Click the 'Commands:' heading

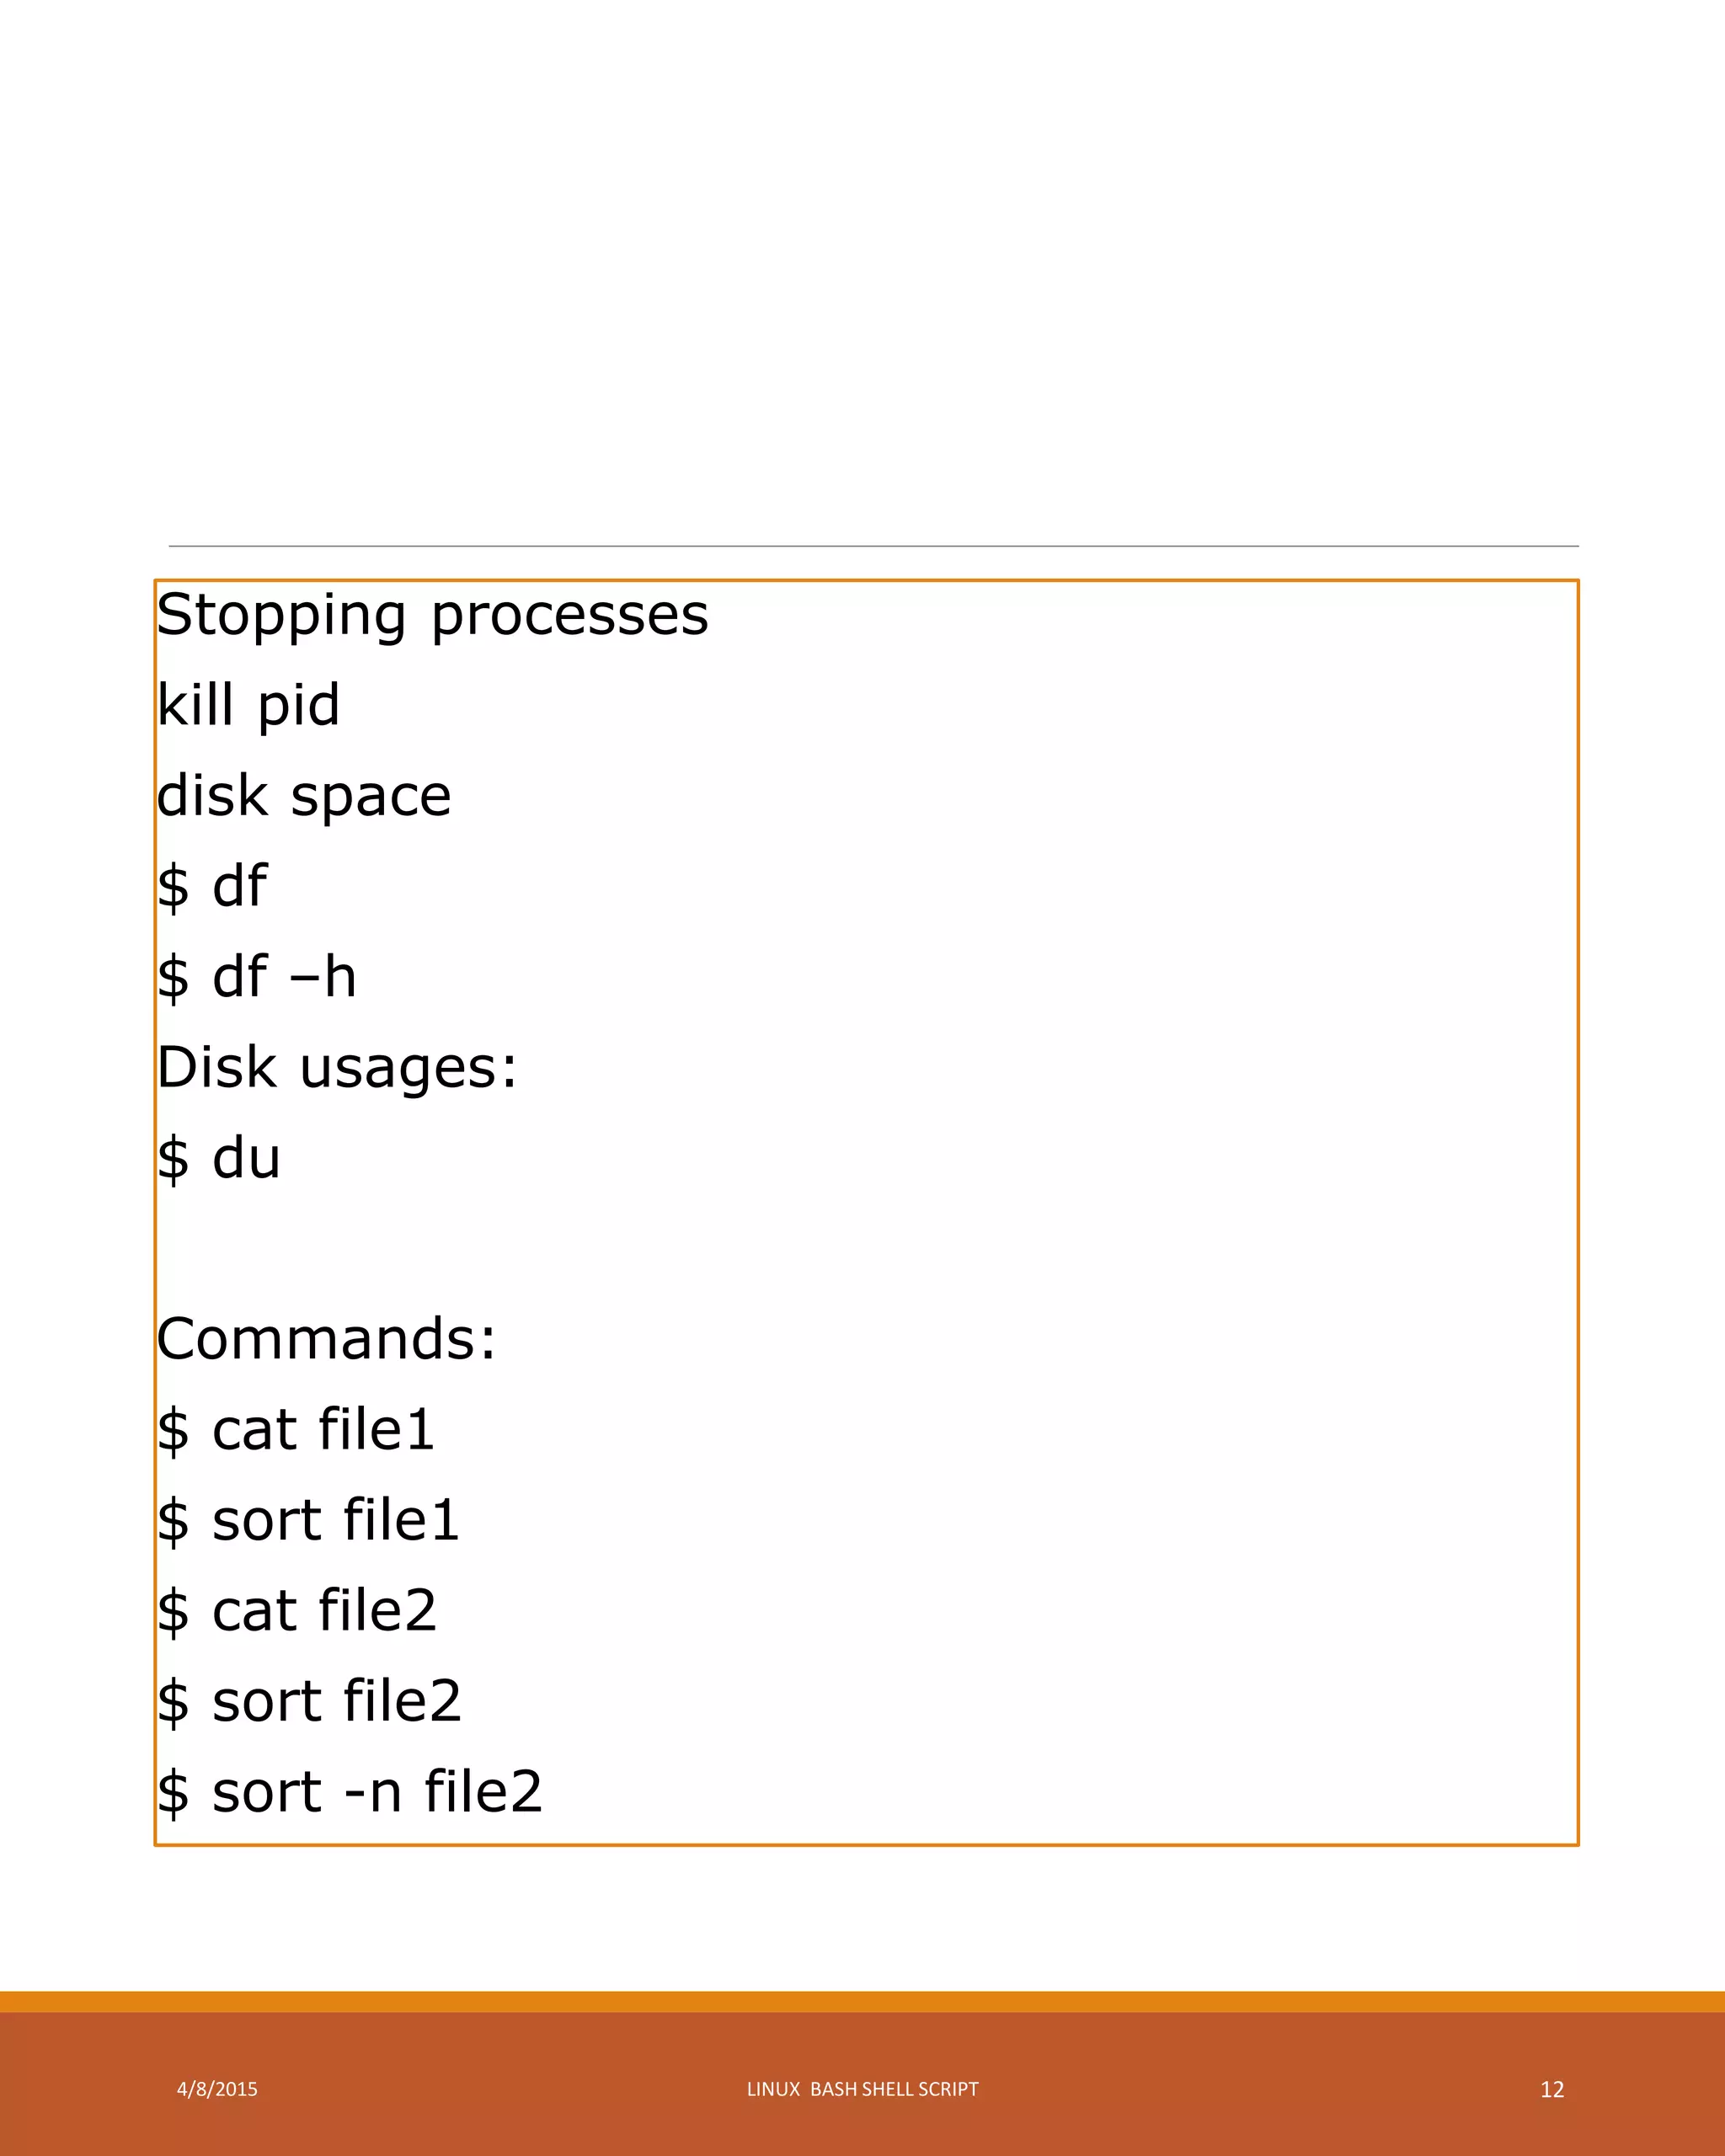[326, 1339]
